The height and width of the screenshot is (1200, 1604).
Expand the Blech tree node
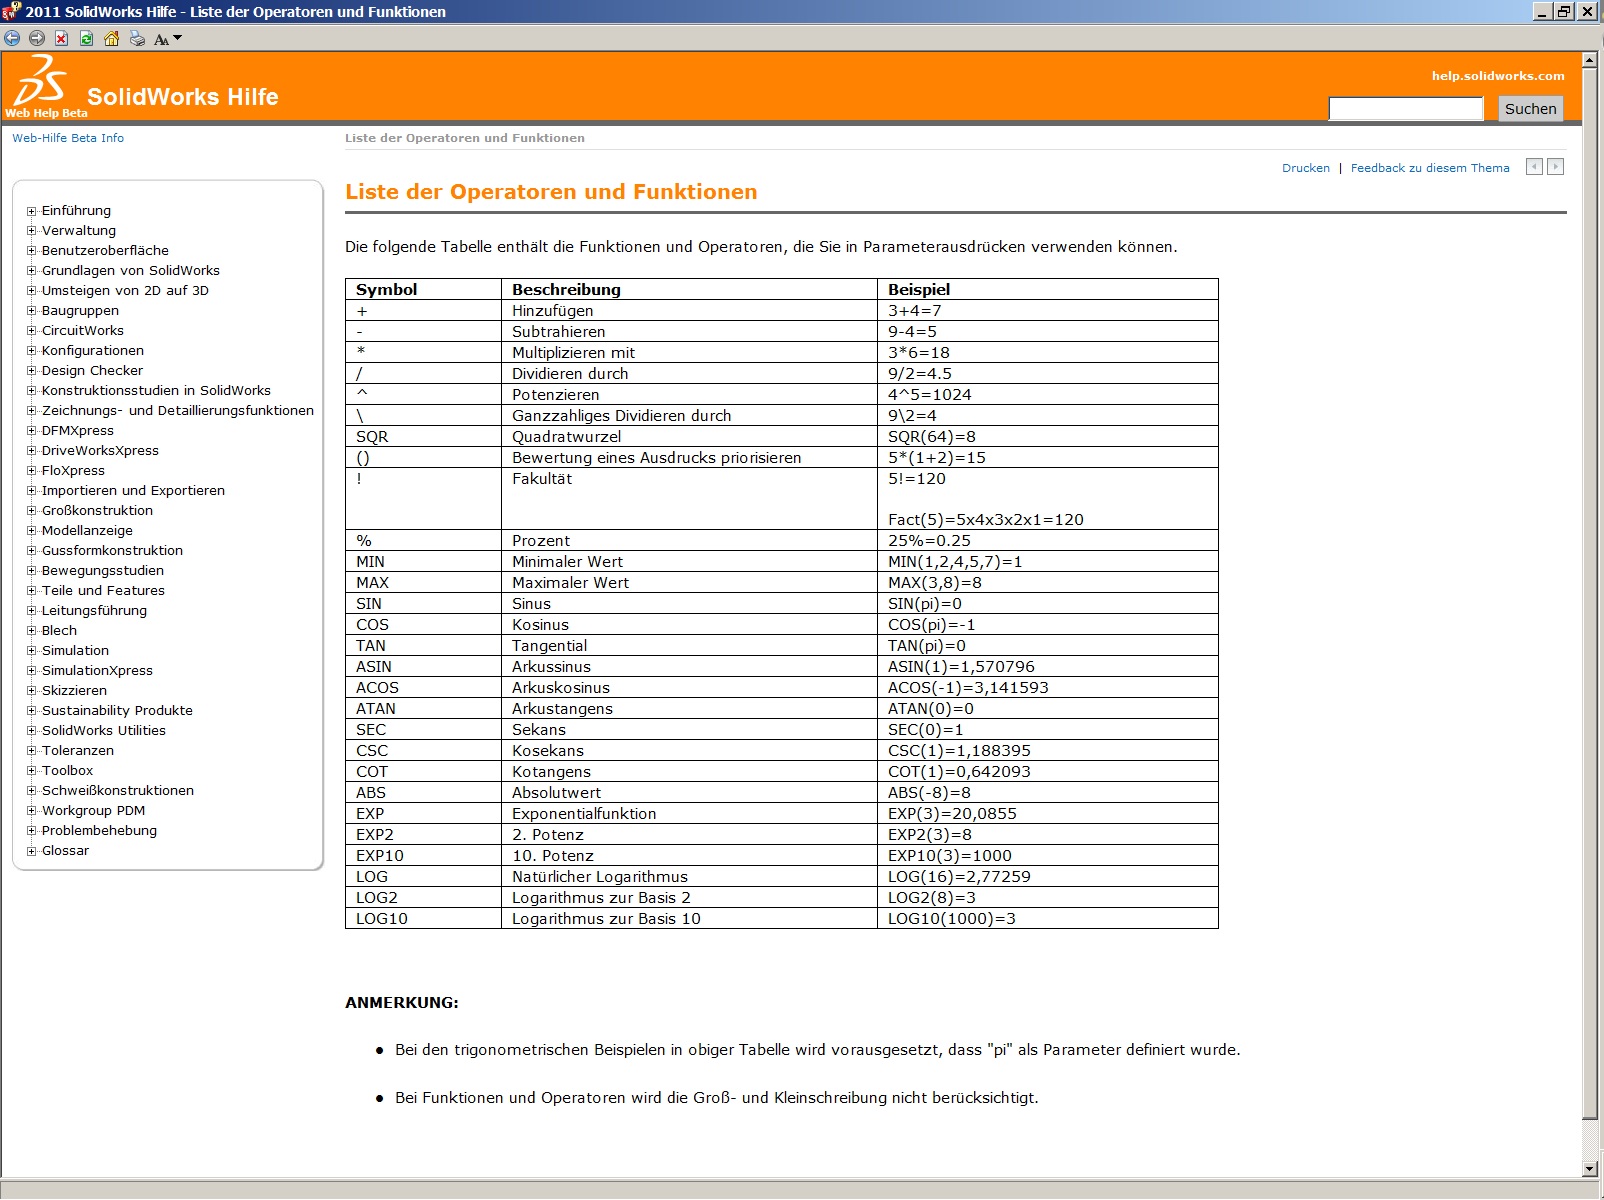(32, 631)
